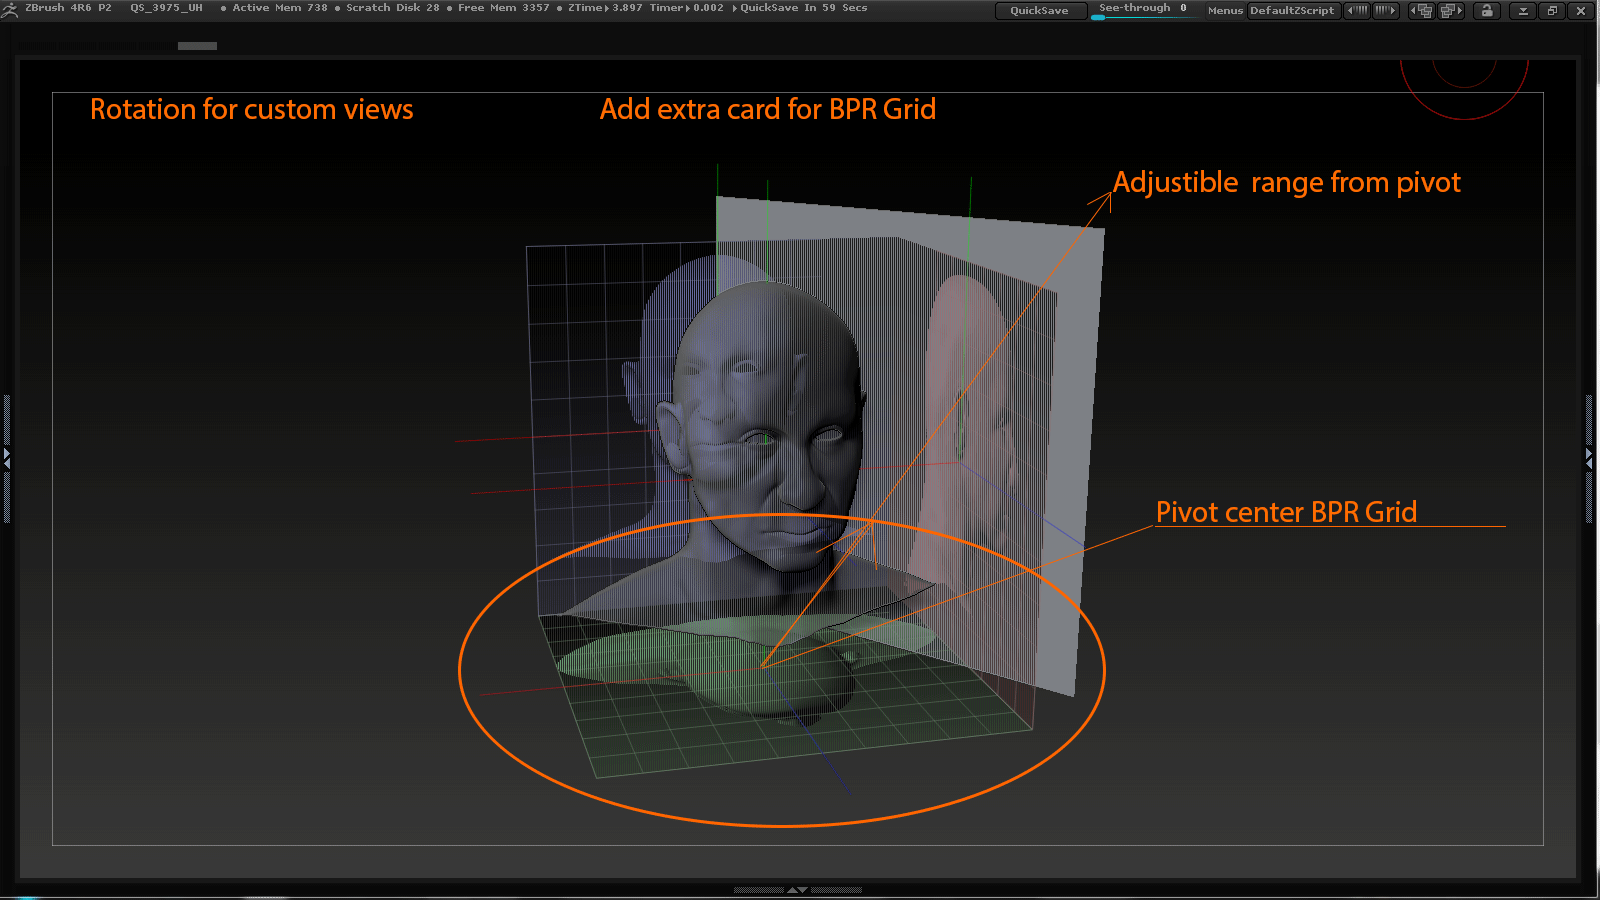
Task: Load previous UI layout
Action: (1421, 11)
